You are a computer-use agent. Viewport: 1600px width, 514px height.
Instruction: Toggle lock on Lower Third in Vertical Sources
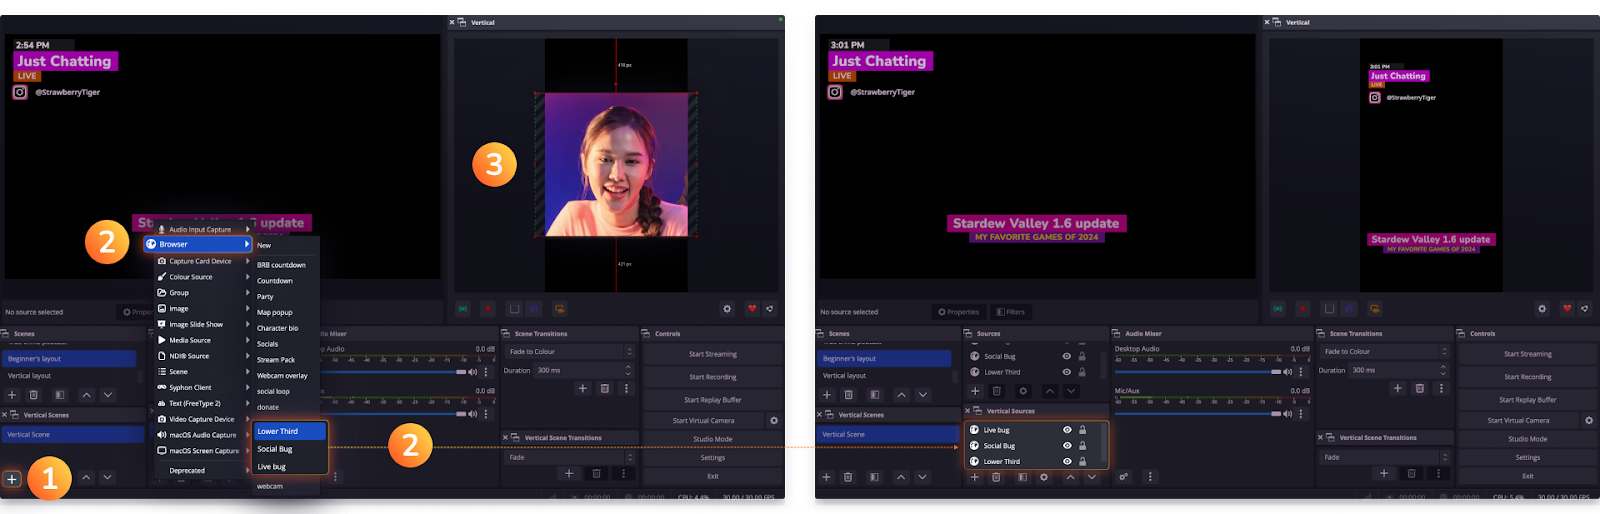point(1082,462)
